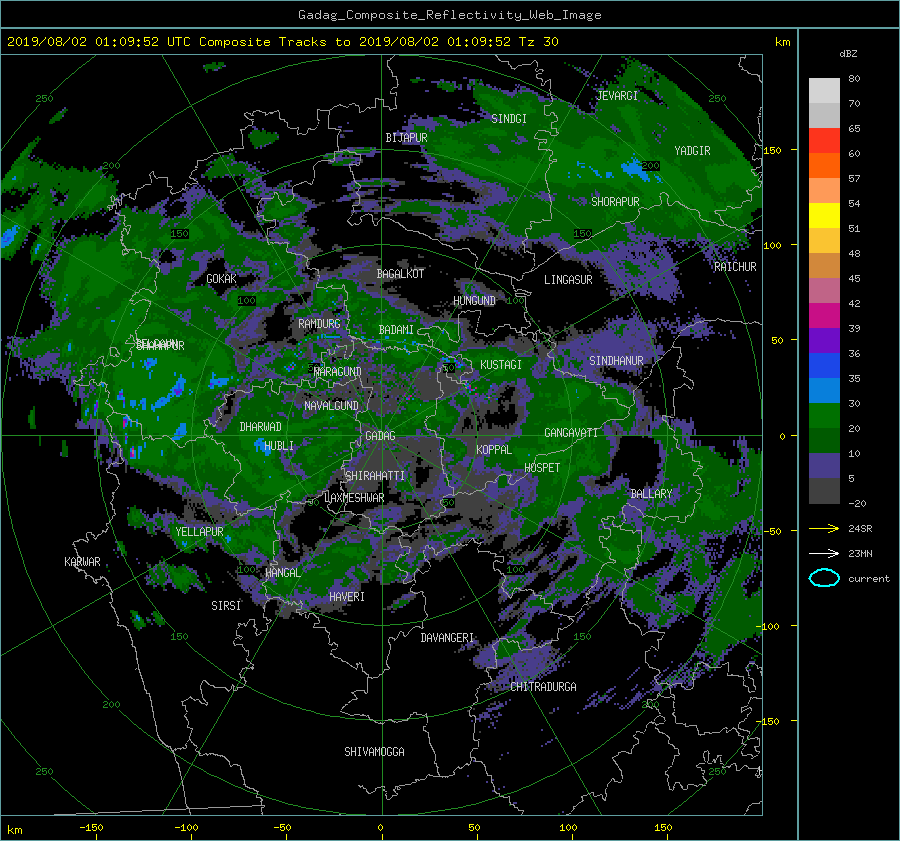Click the Gadag_Composite_Reflectivity_Web_Image title
This screenshot has height=841, width=900.
[x=449, y=15]
